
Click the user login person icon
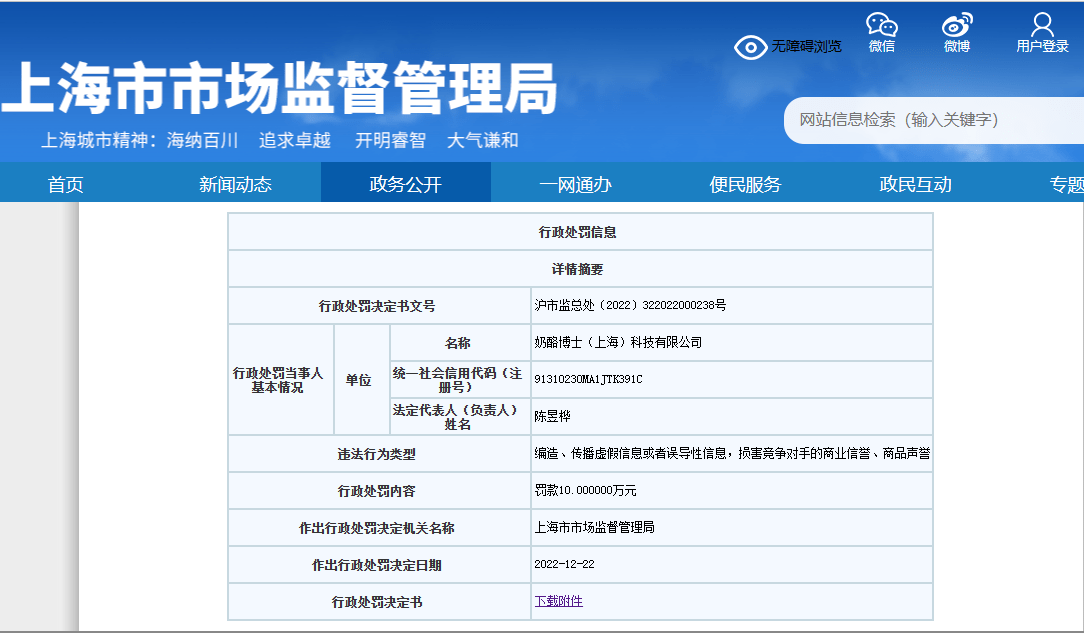click(x=1042, y=24)
